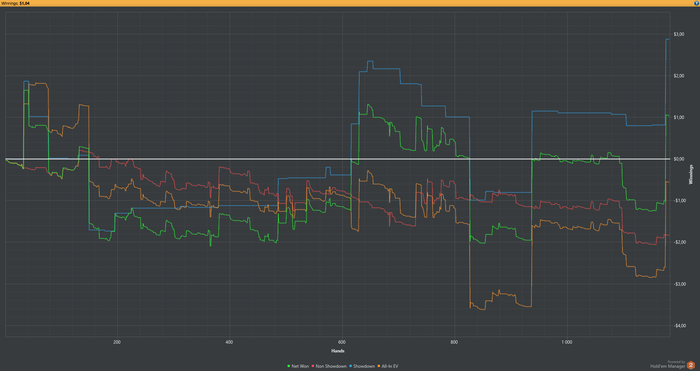The width and height of the screenshot is (700, 371).
Task: Click the Winnings: $1,04 header title
Action: click(x=16, y=3)
